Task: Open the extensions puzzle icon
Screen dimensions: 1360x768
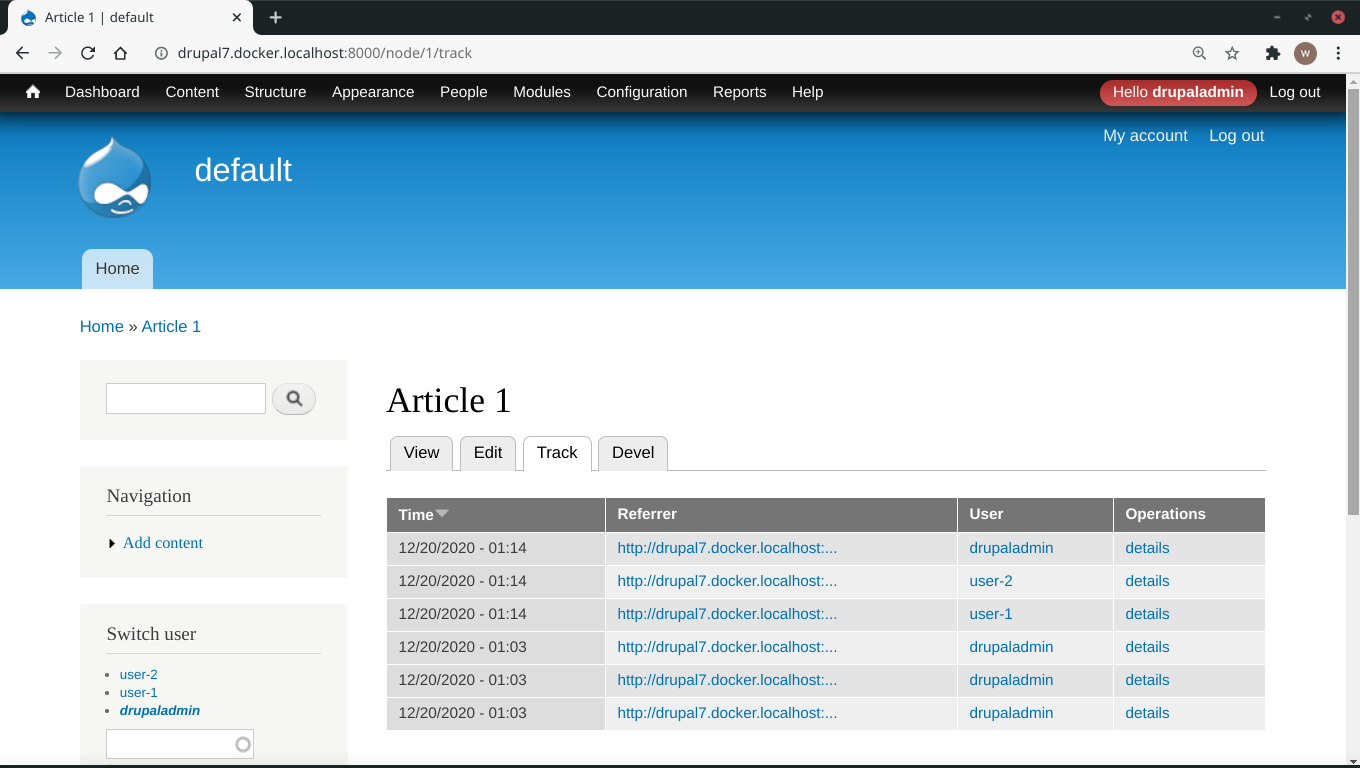Action: tap(1272, 53)
